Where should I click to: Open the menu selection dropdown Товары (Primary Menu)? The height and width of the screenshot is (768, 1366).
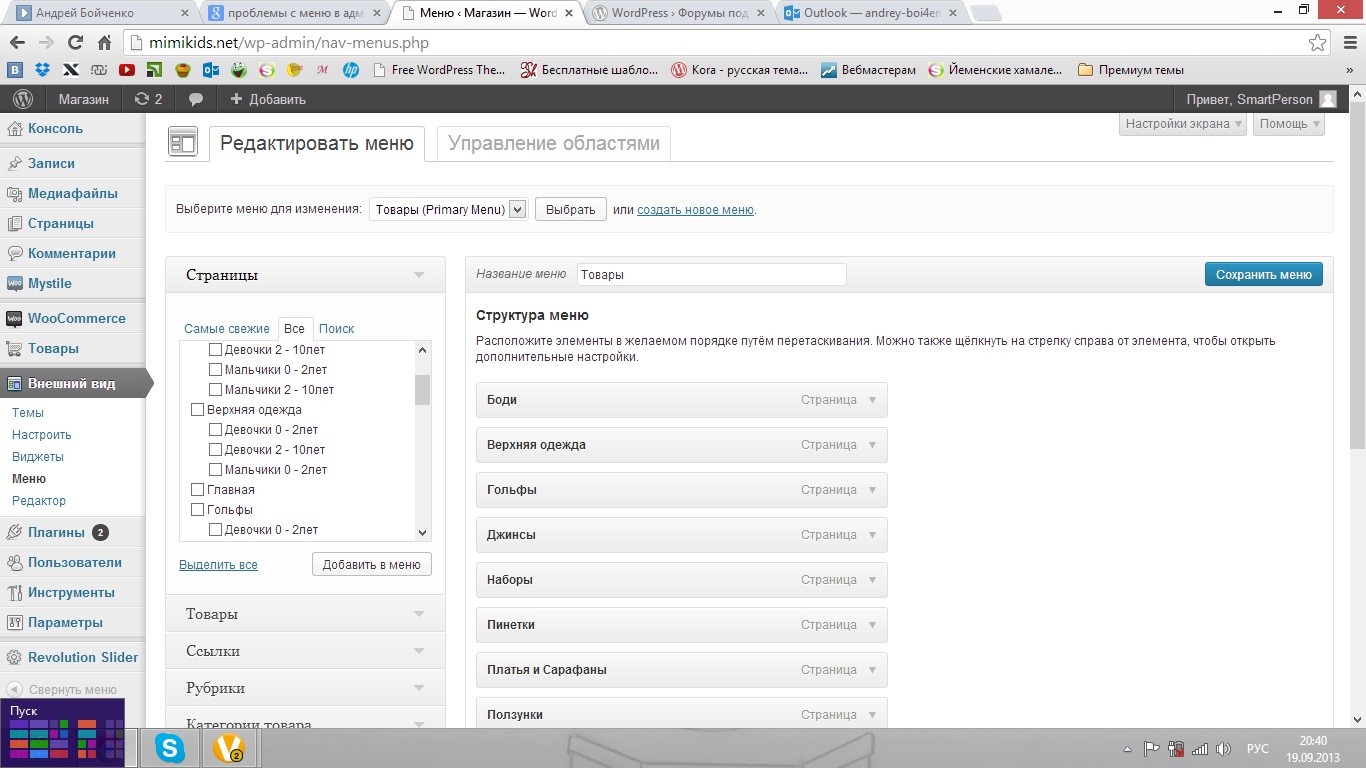[448, 209]
